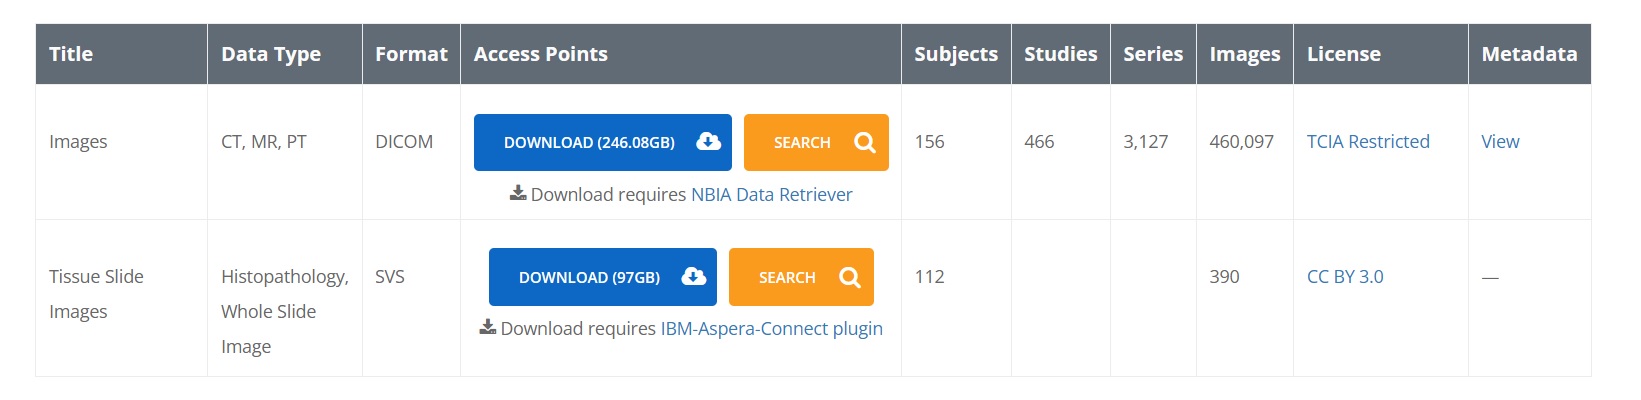
Task: Click the Access Points column header
Action: pos(541,54)
